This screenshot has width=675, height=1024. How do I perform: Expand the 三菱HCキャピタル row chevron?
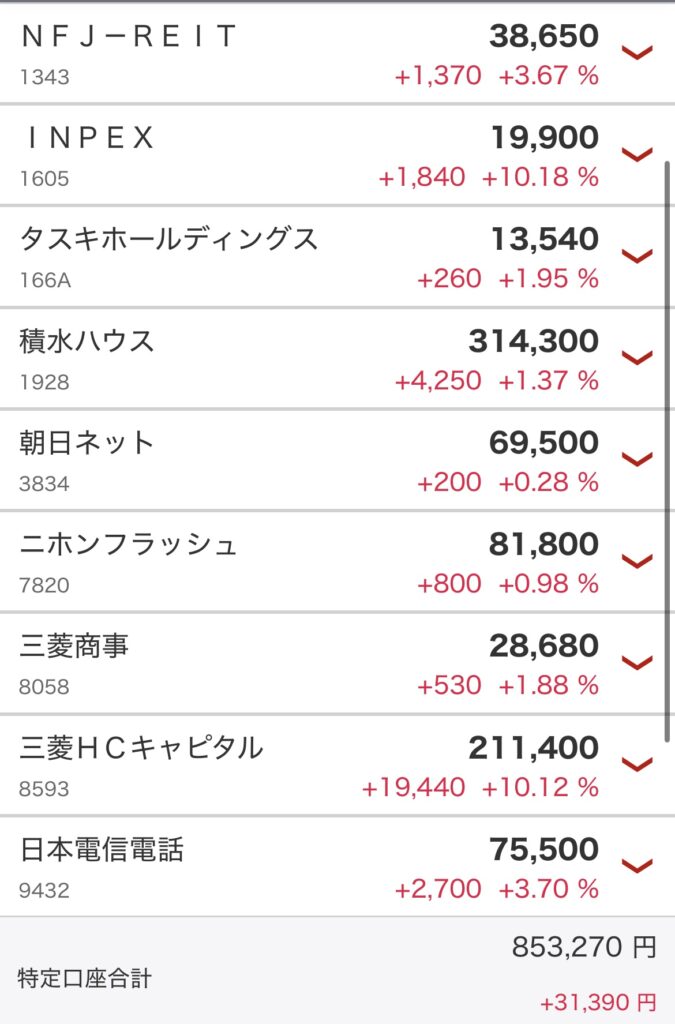637,763
